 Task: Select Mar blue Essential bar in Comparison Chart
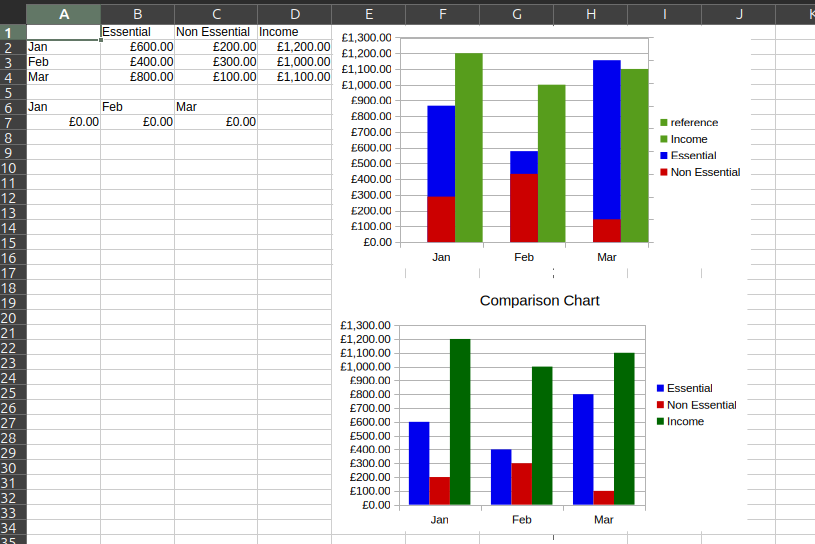coord(583,449)
